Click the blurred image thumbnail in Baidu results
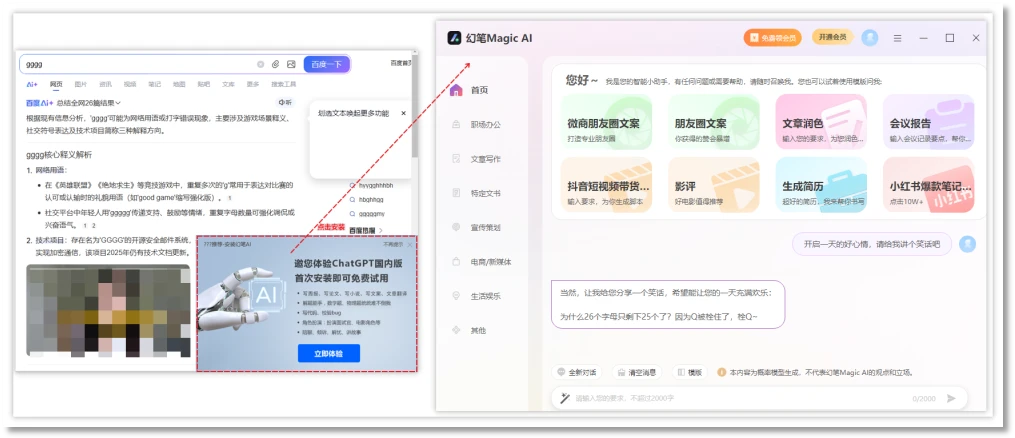This screenshot has height=438, width=1015. 108,311
